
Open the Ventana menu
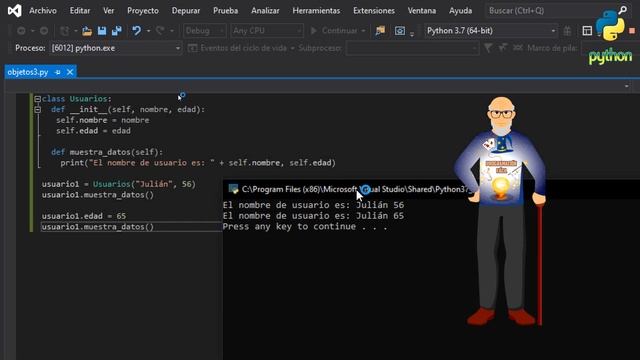pos(422,11)
